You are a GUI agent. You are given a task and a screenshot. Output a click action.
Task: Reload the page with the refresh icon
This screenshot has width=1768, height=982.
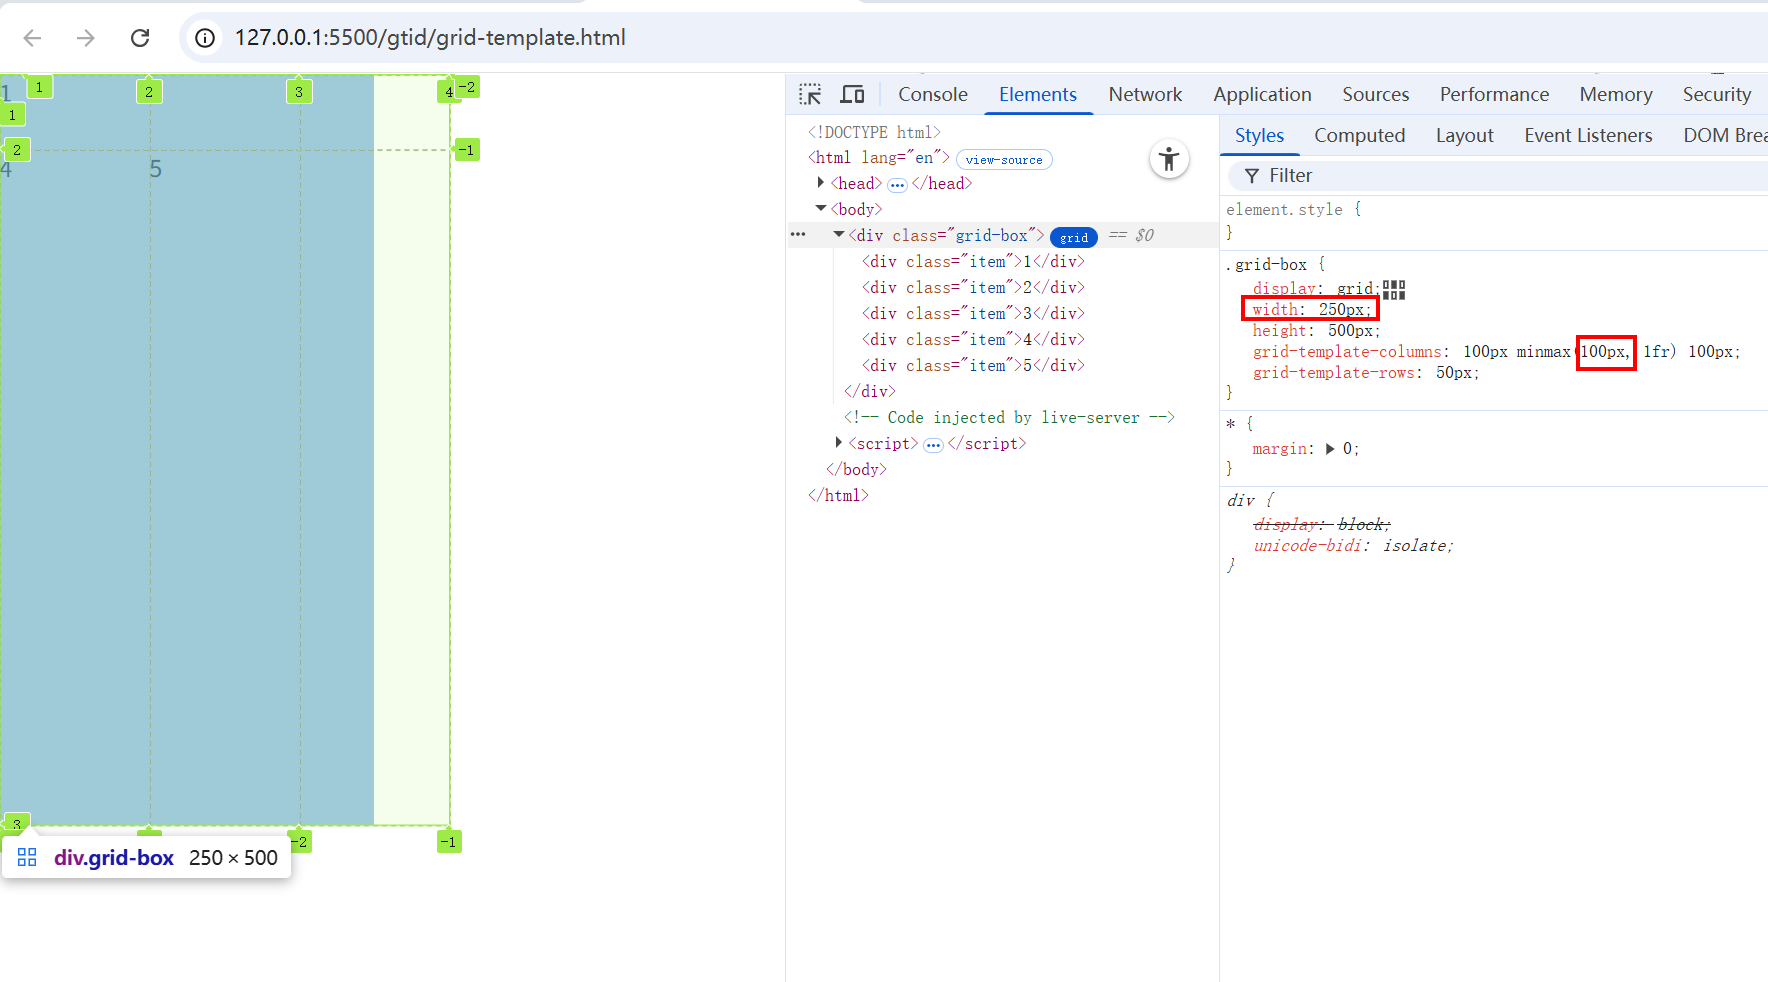tap(140, 38)
